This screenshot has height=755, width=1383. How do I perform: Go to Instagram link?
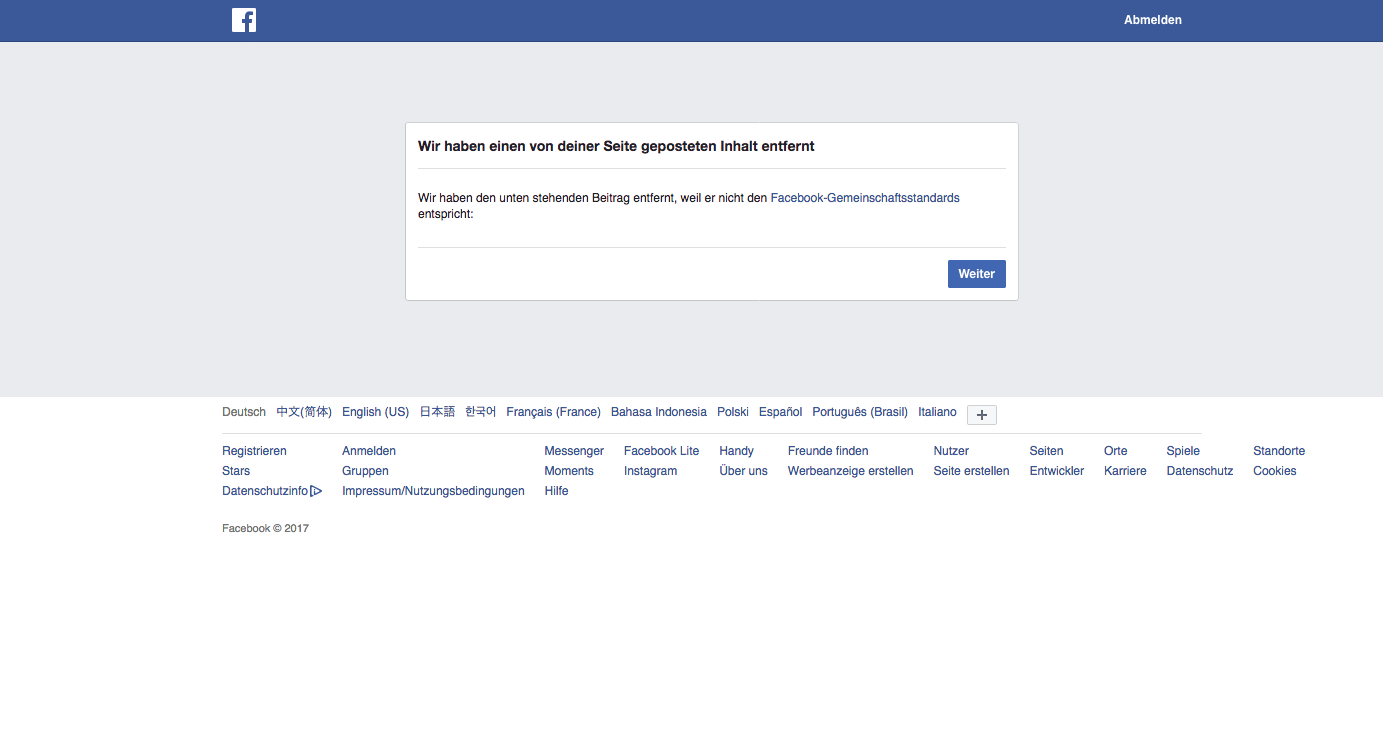[651, 471]
